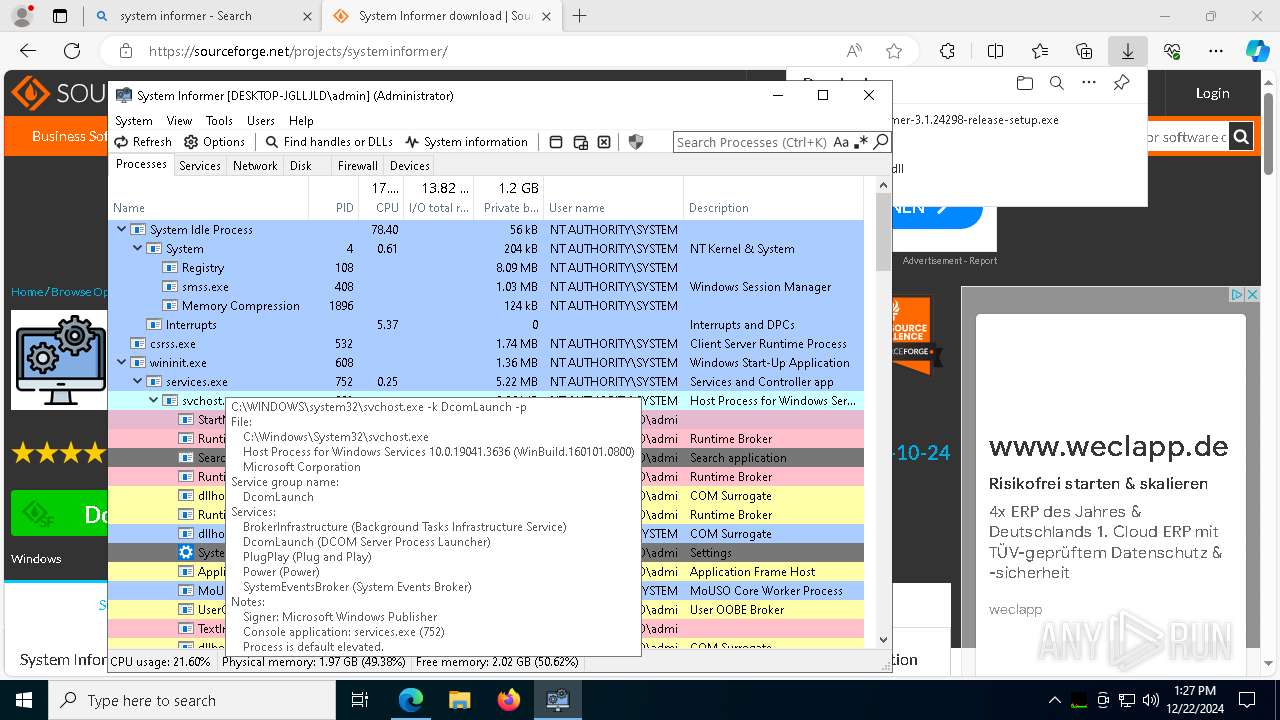Image resolution: width=1280 pixels, height=720 pixels.
Task: Open the Users menu
Action: point(261,120)
